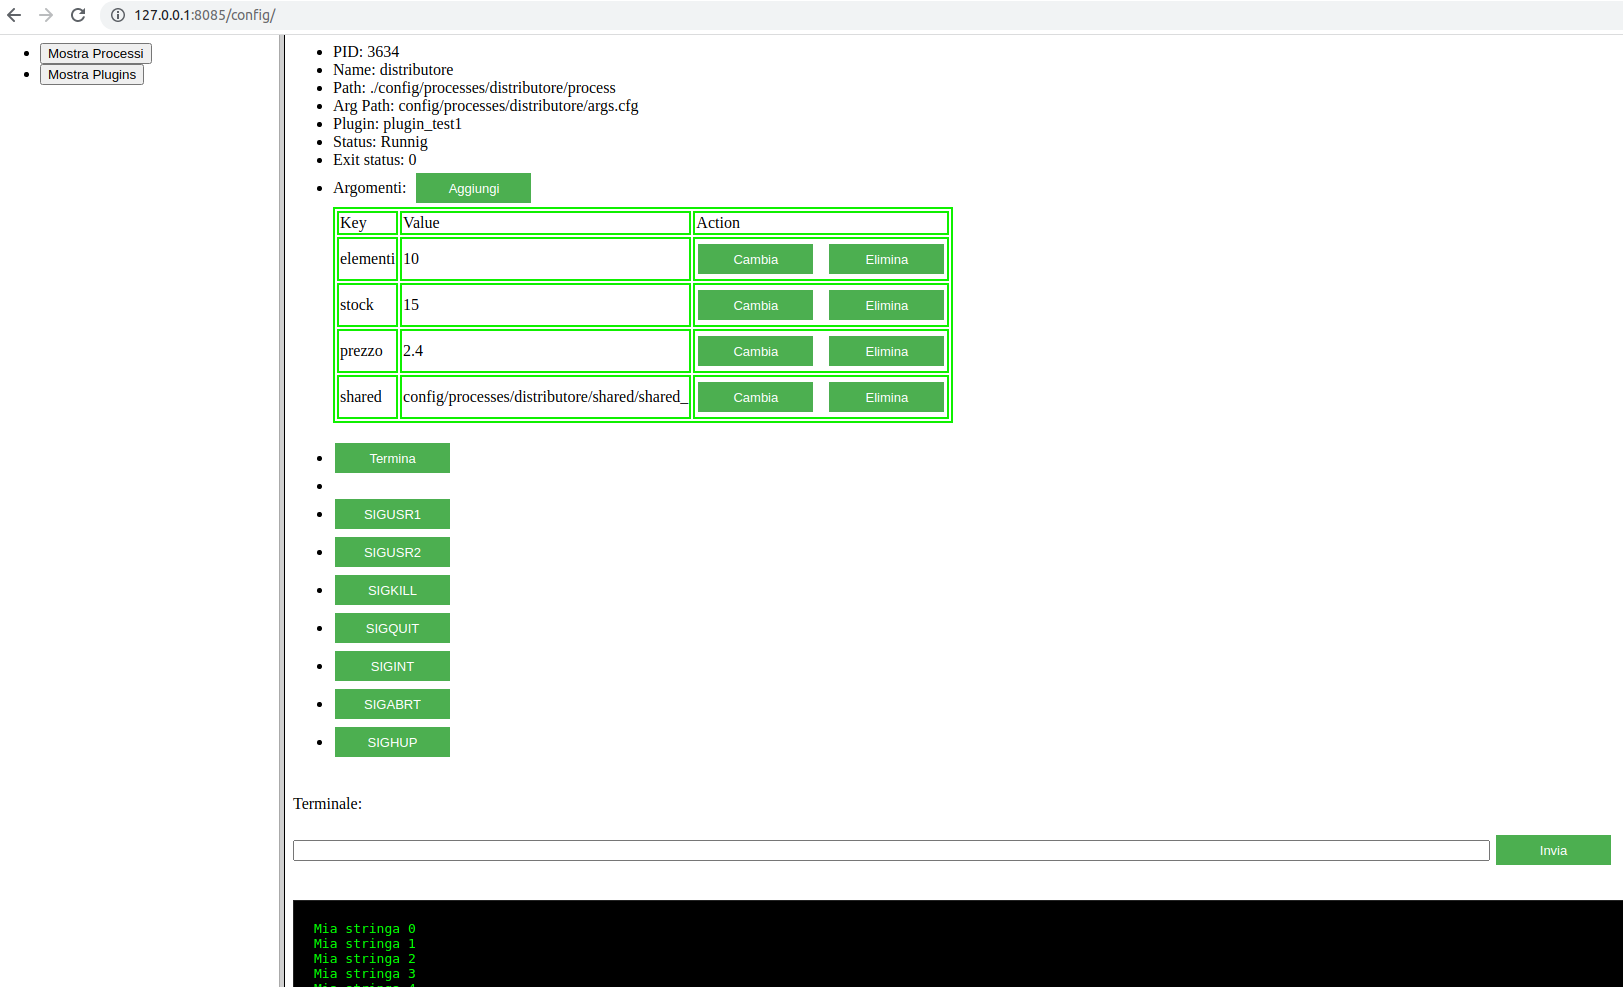
Task: Delete the elementi argument with Elimina
Action: point(886,259)
